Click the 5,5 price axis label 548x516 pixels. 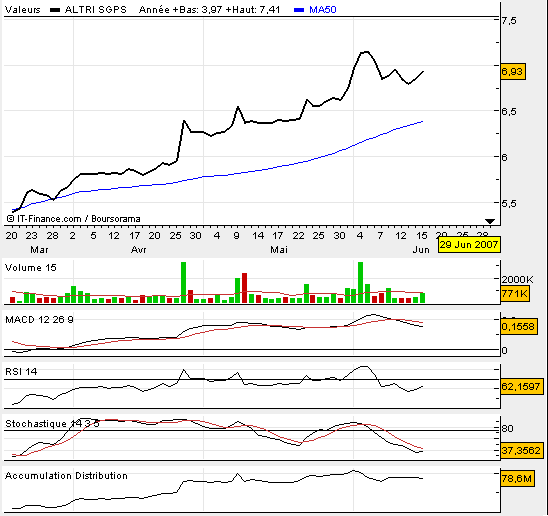pyautogui.click(x=509, y=203)
